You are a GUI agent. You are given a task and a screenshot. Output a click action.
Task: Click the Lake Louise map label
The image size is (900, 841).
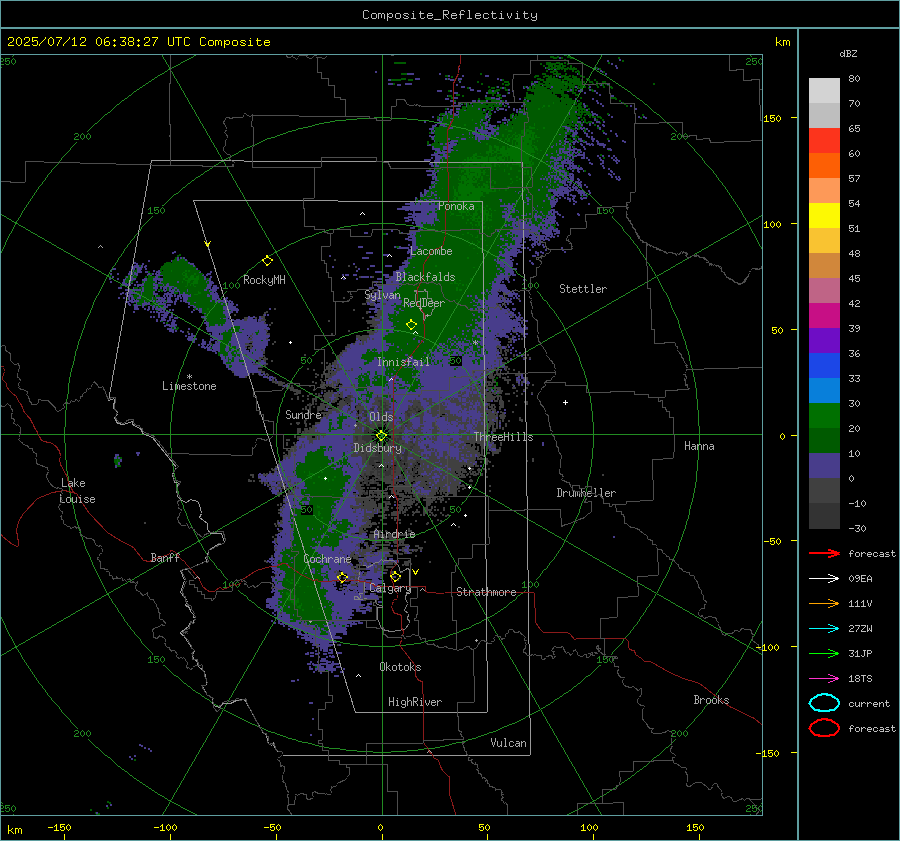point(77,491)
